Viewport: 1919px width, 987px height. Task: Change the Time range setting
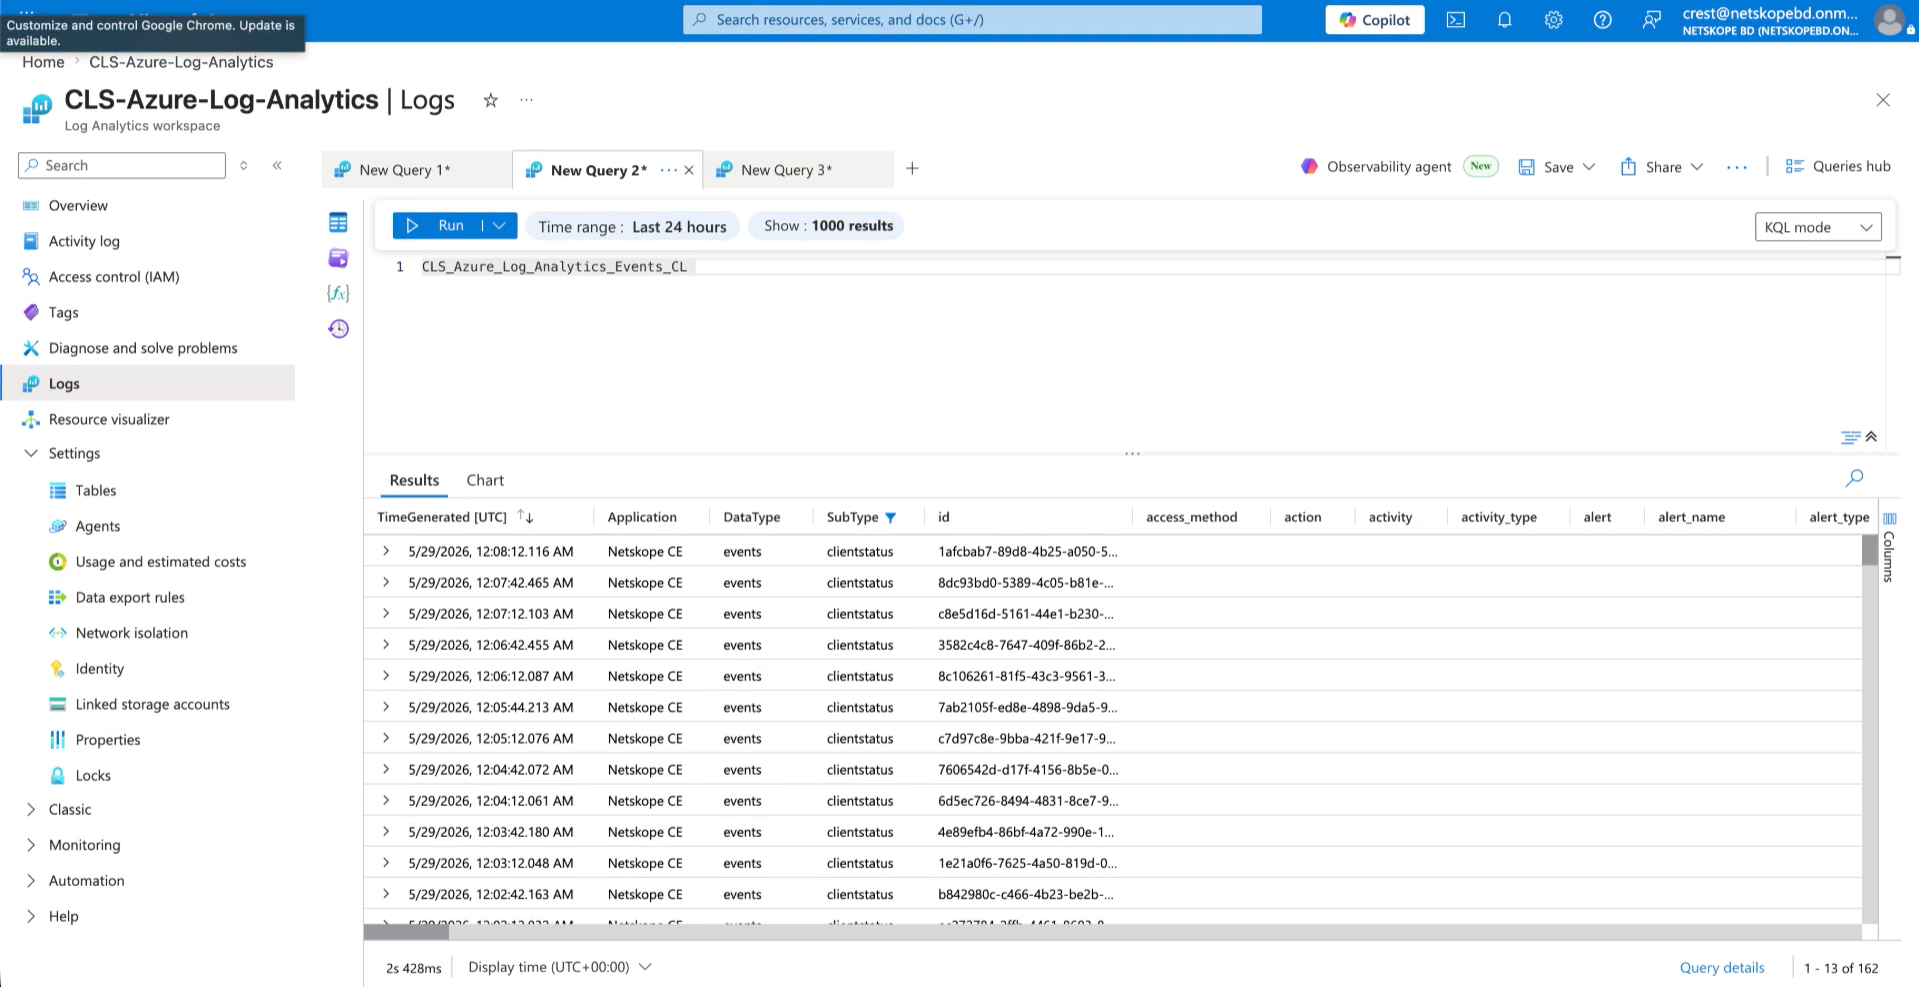pos(633,227)
